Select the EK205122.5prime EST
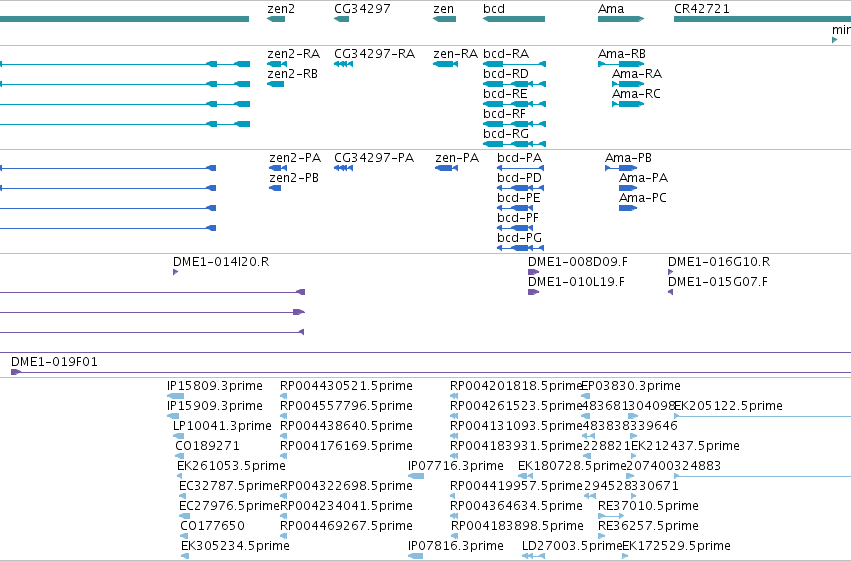 point(763,416)
